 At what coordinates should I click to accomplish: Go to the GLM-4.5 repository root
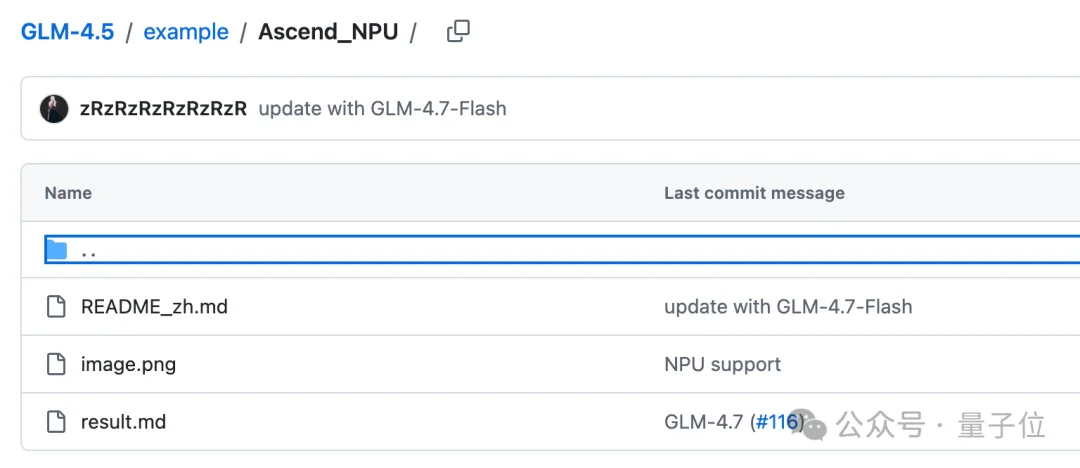(68, 32)
